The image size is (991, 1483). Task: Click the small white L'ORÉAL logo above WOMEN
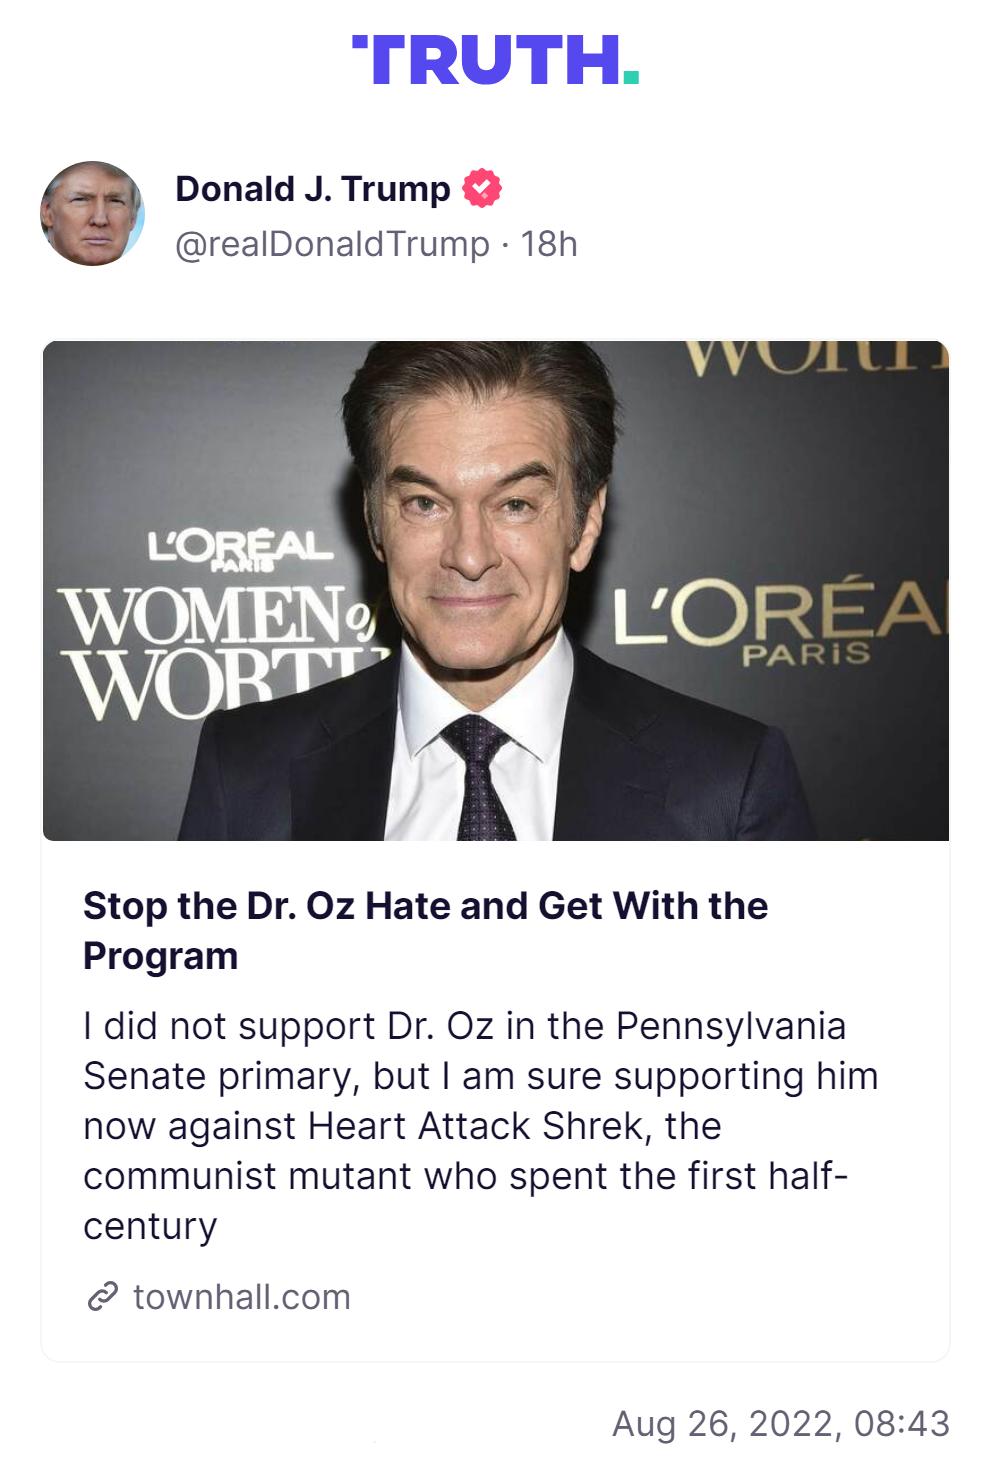[238, 548]
